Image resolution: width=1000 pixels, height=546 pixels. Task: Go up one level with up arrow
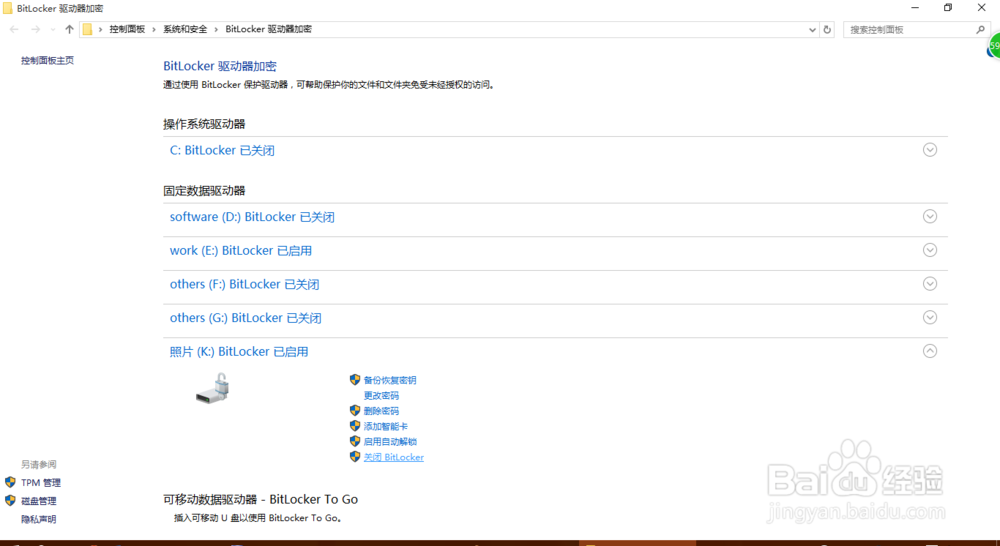(x=70, y=29)
